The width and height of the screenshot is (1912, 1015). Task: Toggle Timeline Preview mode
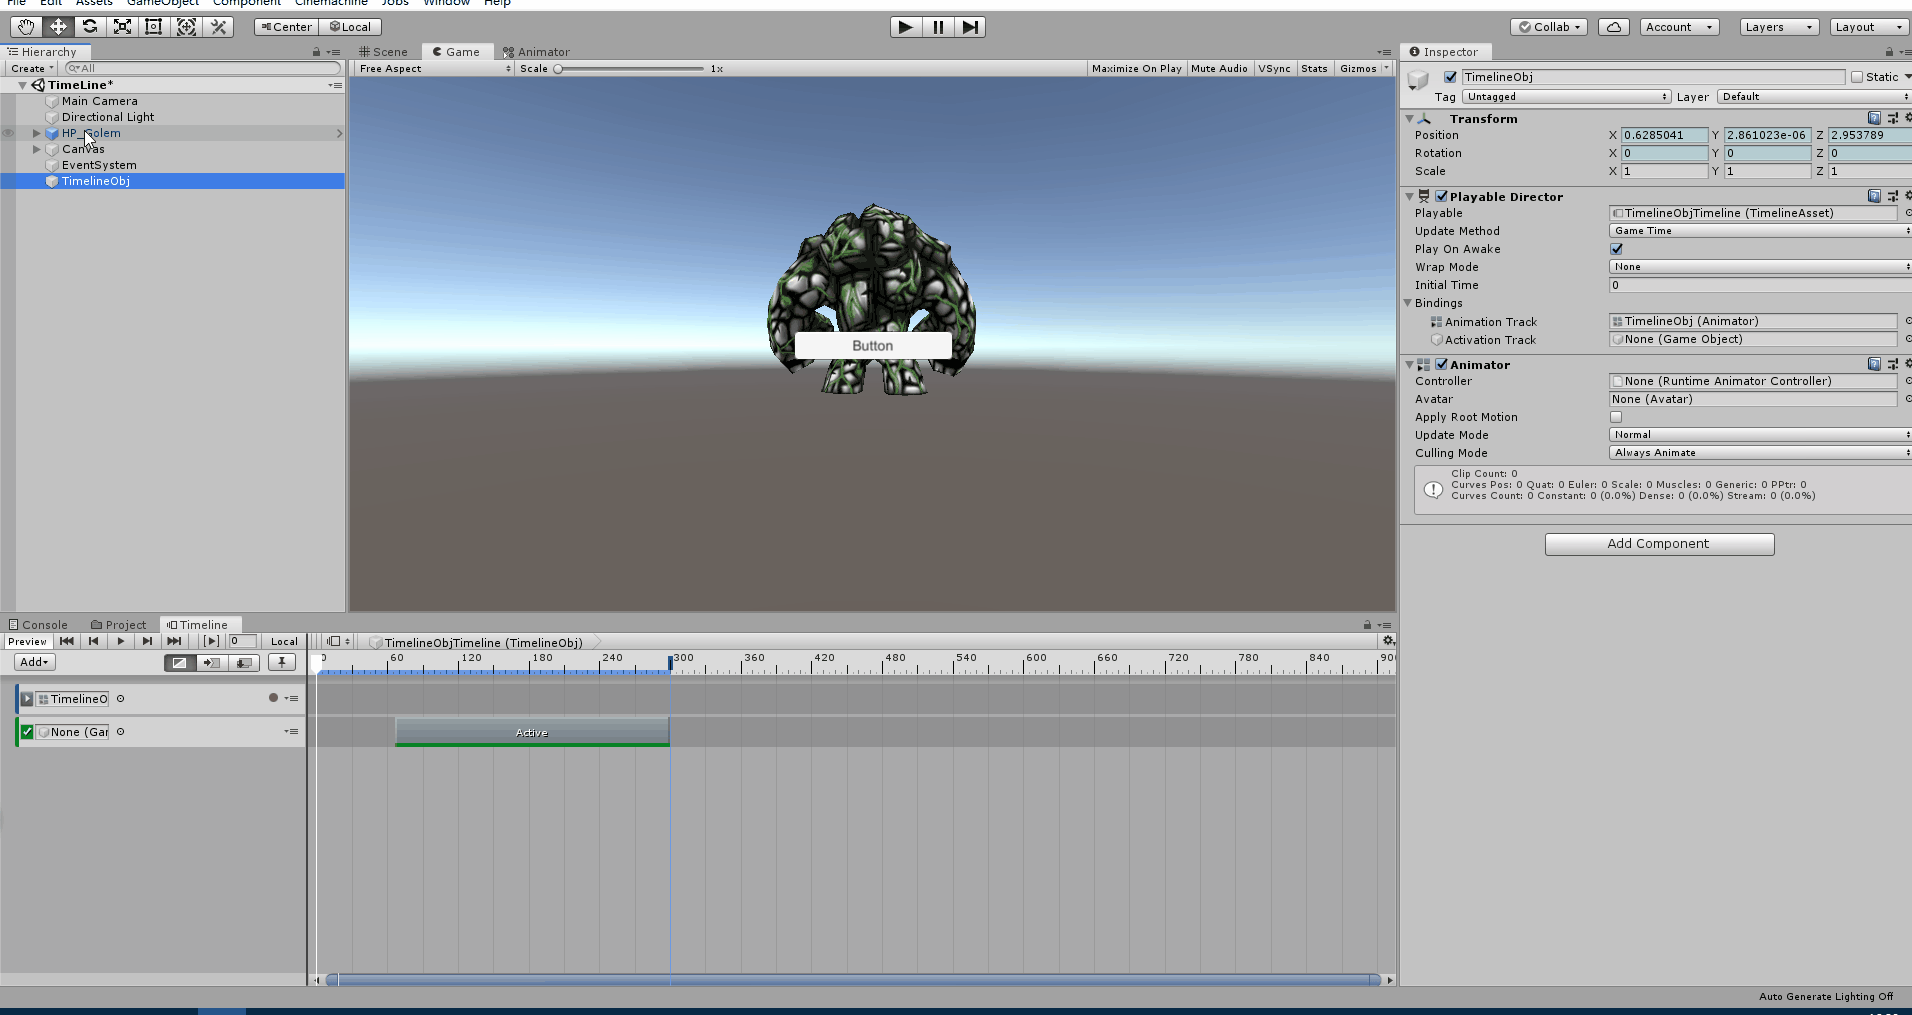coord(27,641)
